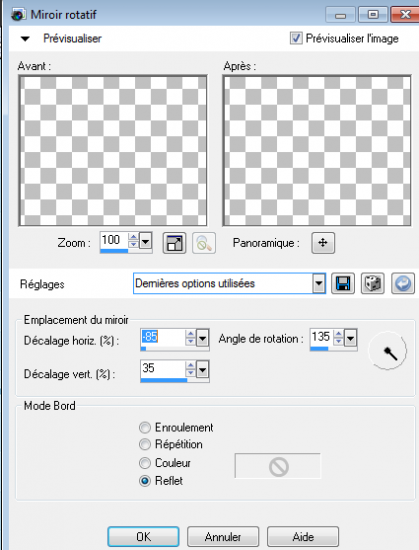
Task: Click the rotation angle dial control
Action: coord(387,351)
